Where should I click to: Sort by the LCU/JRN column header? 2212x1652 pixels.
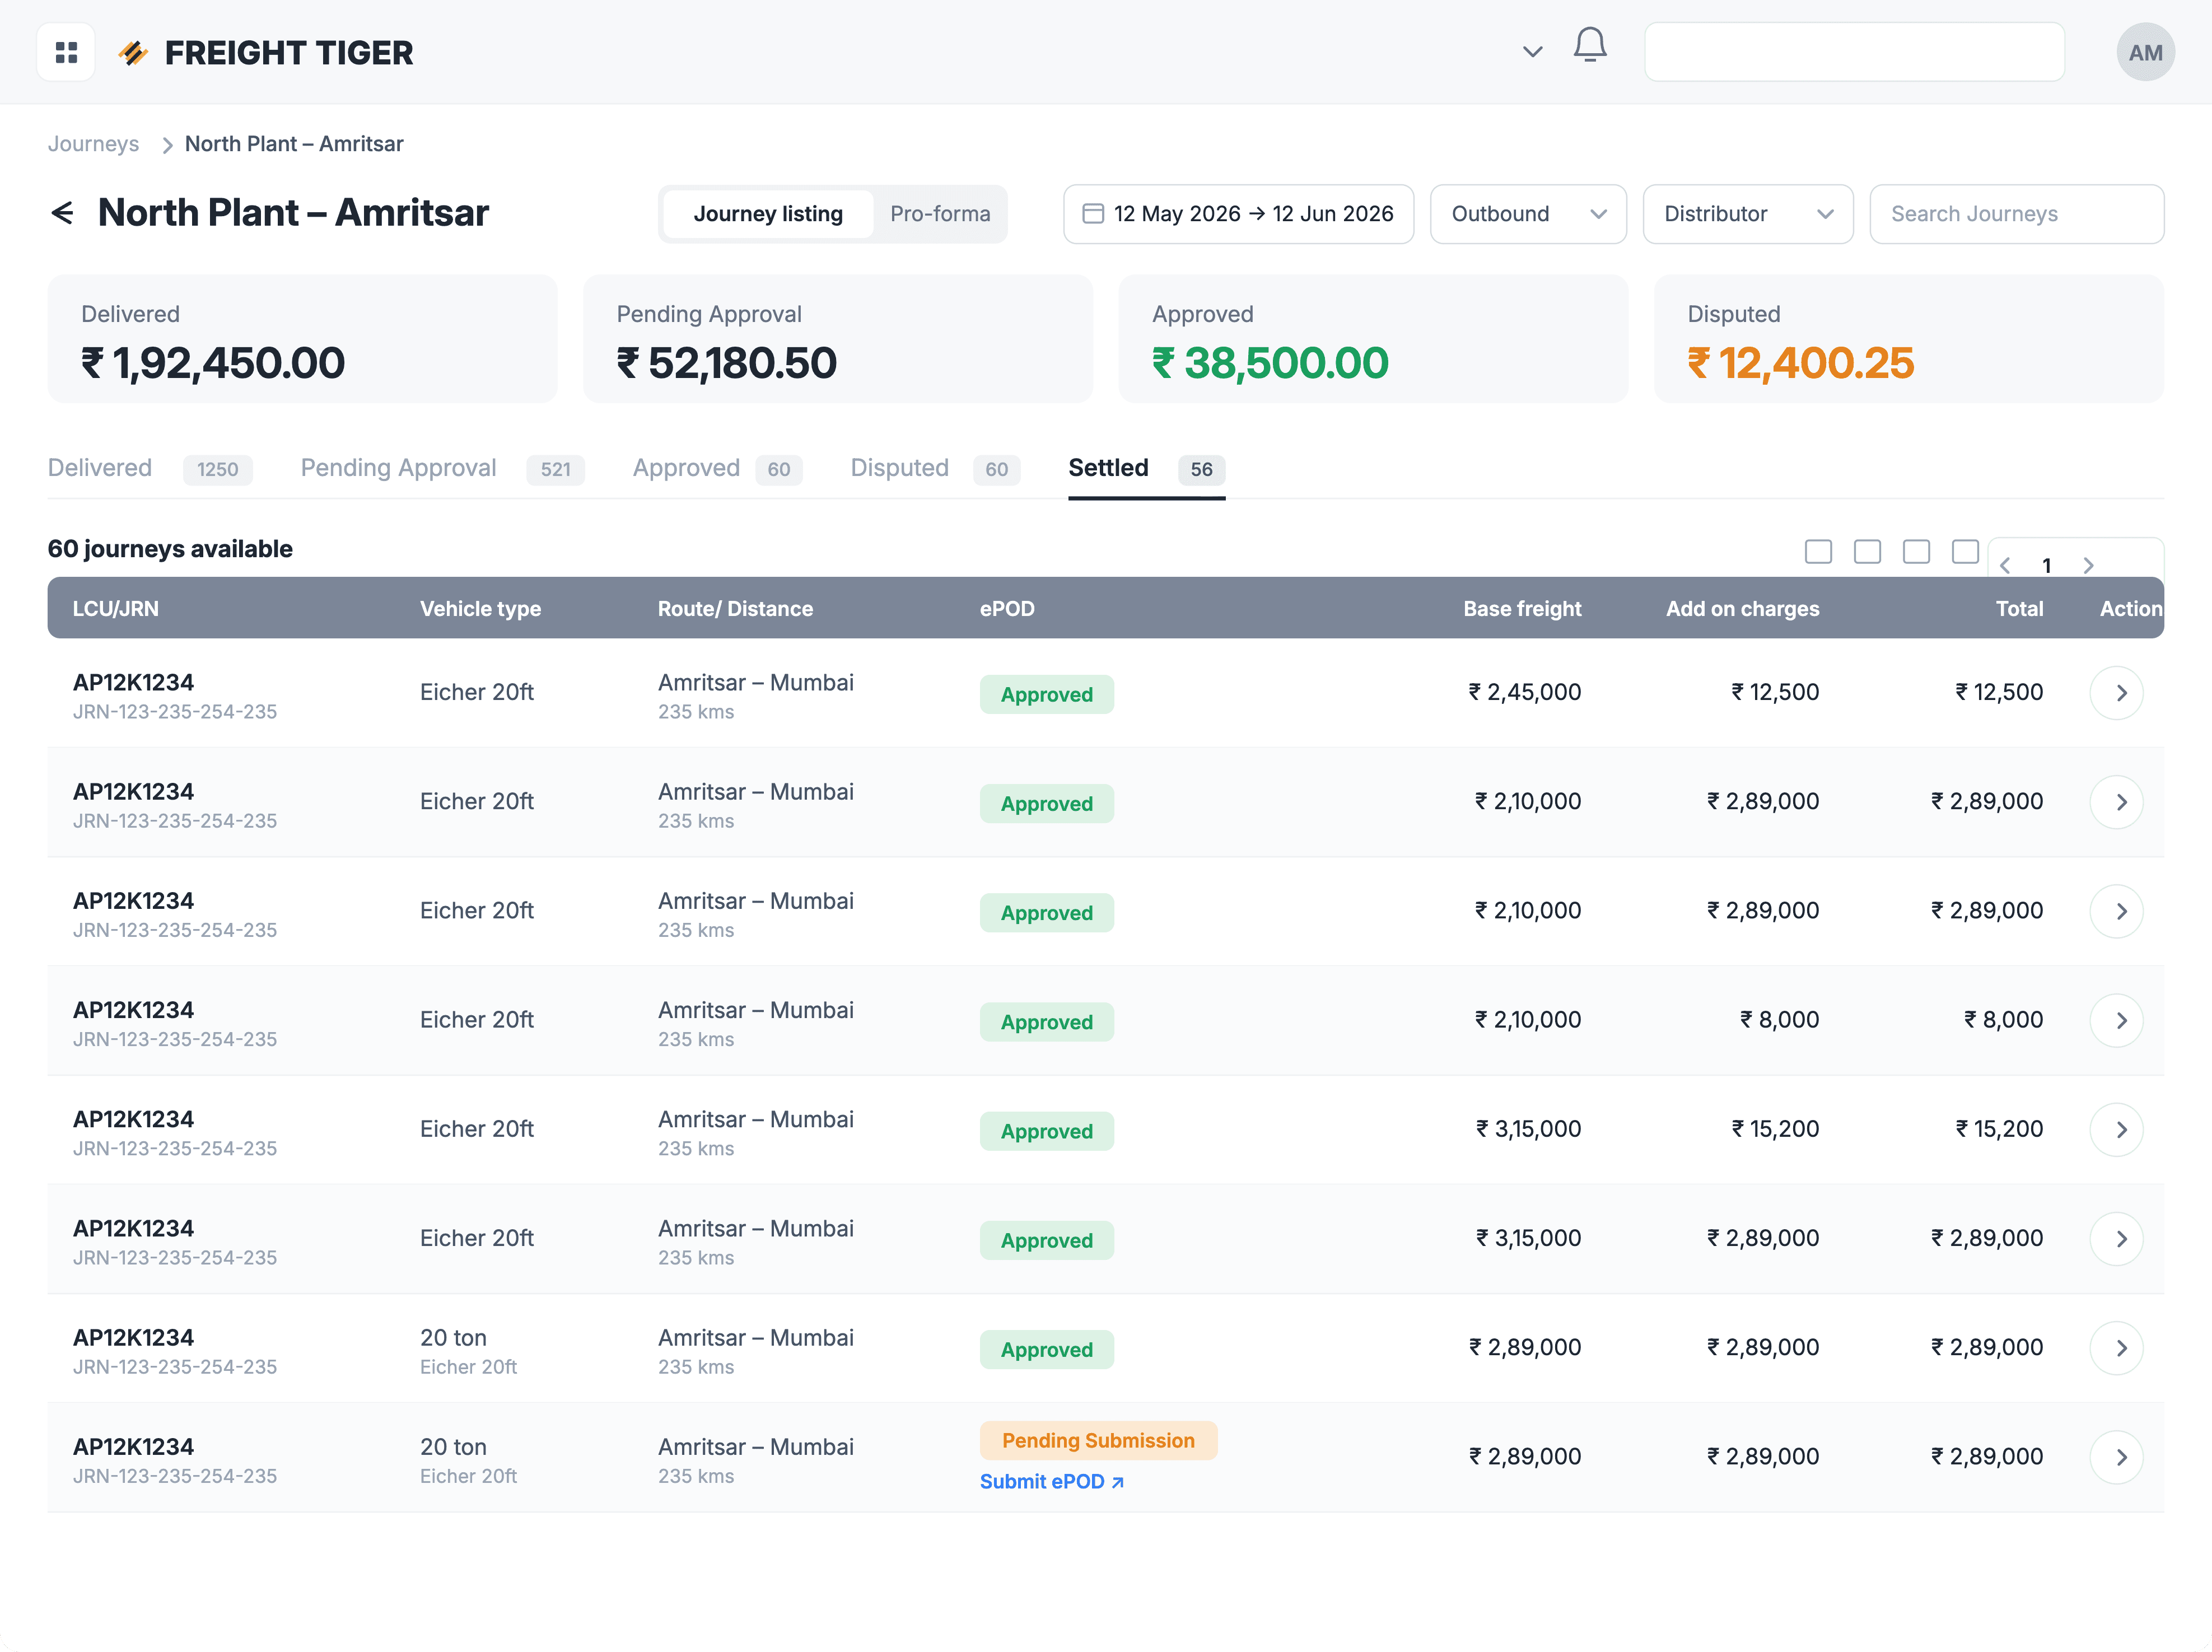click(x=116, y=609)
